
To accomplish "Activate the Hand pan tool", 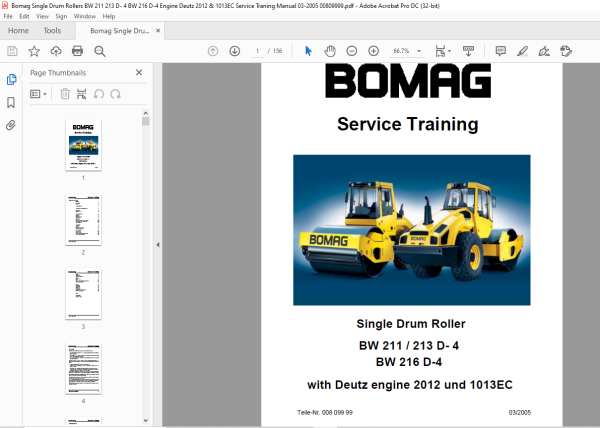I will click(330, 51).
